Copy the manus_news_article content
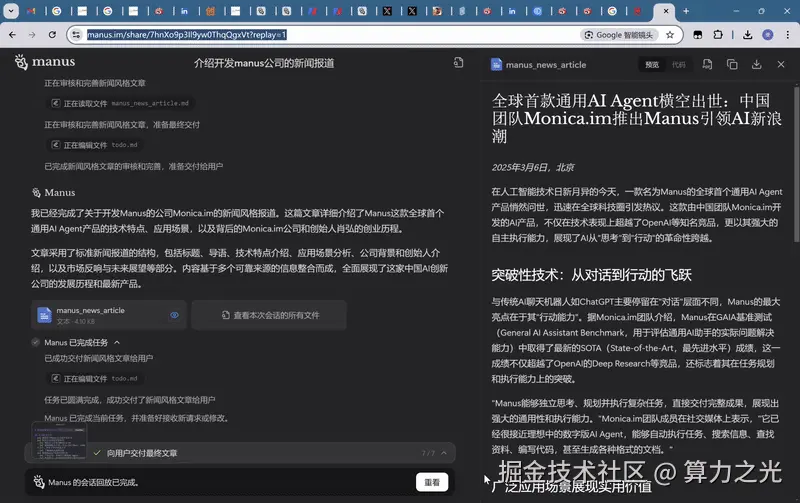800x503 pixels. [x=732, y=64]
